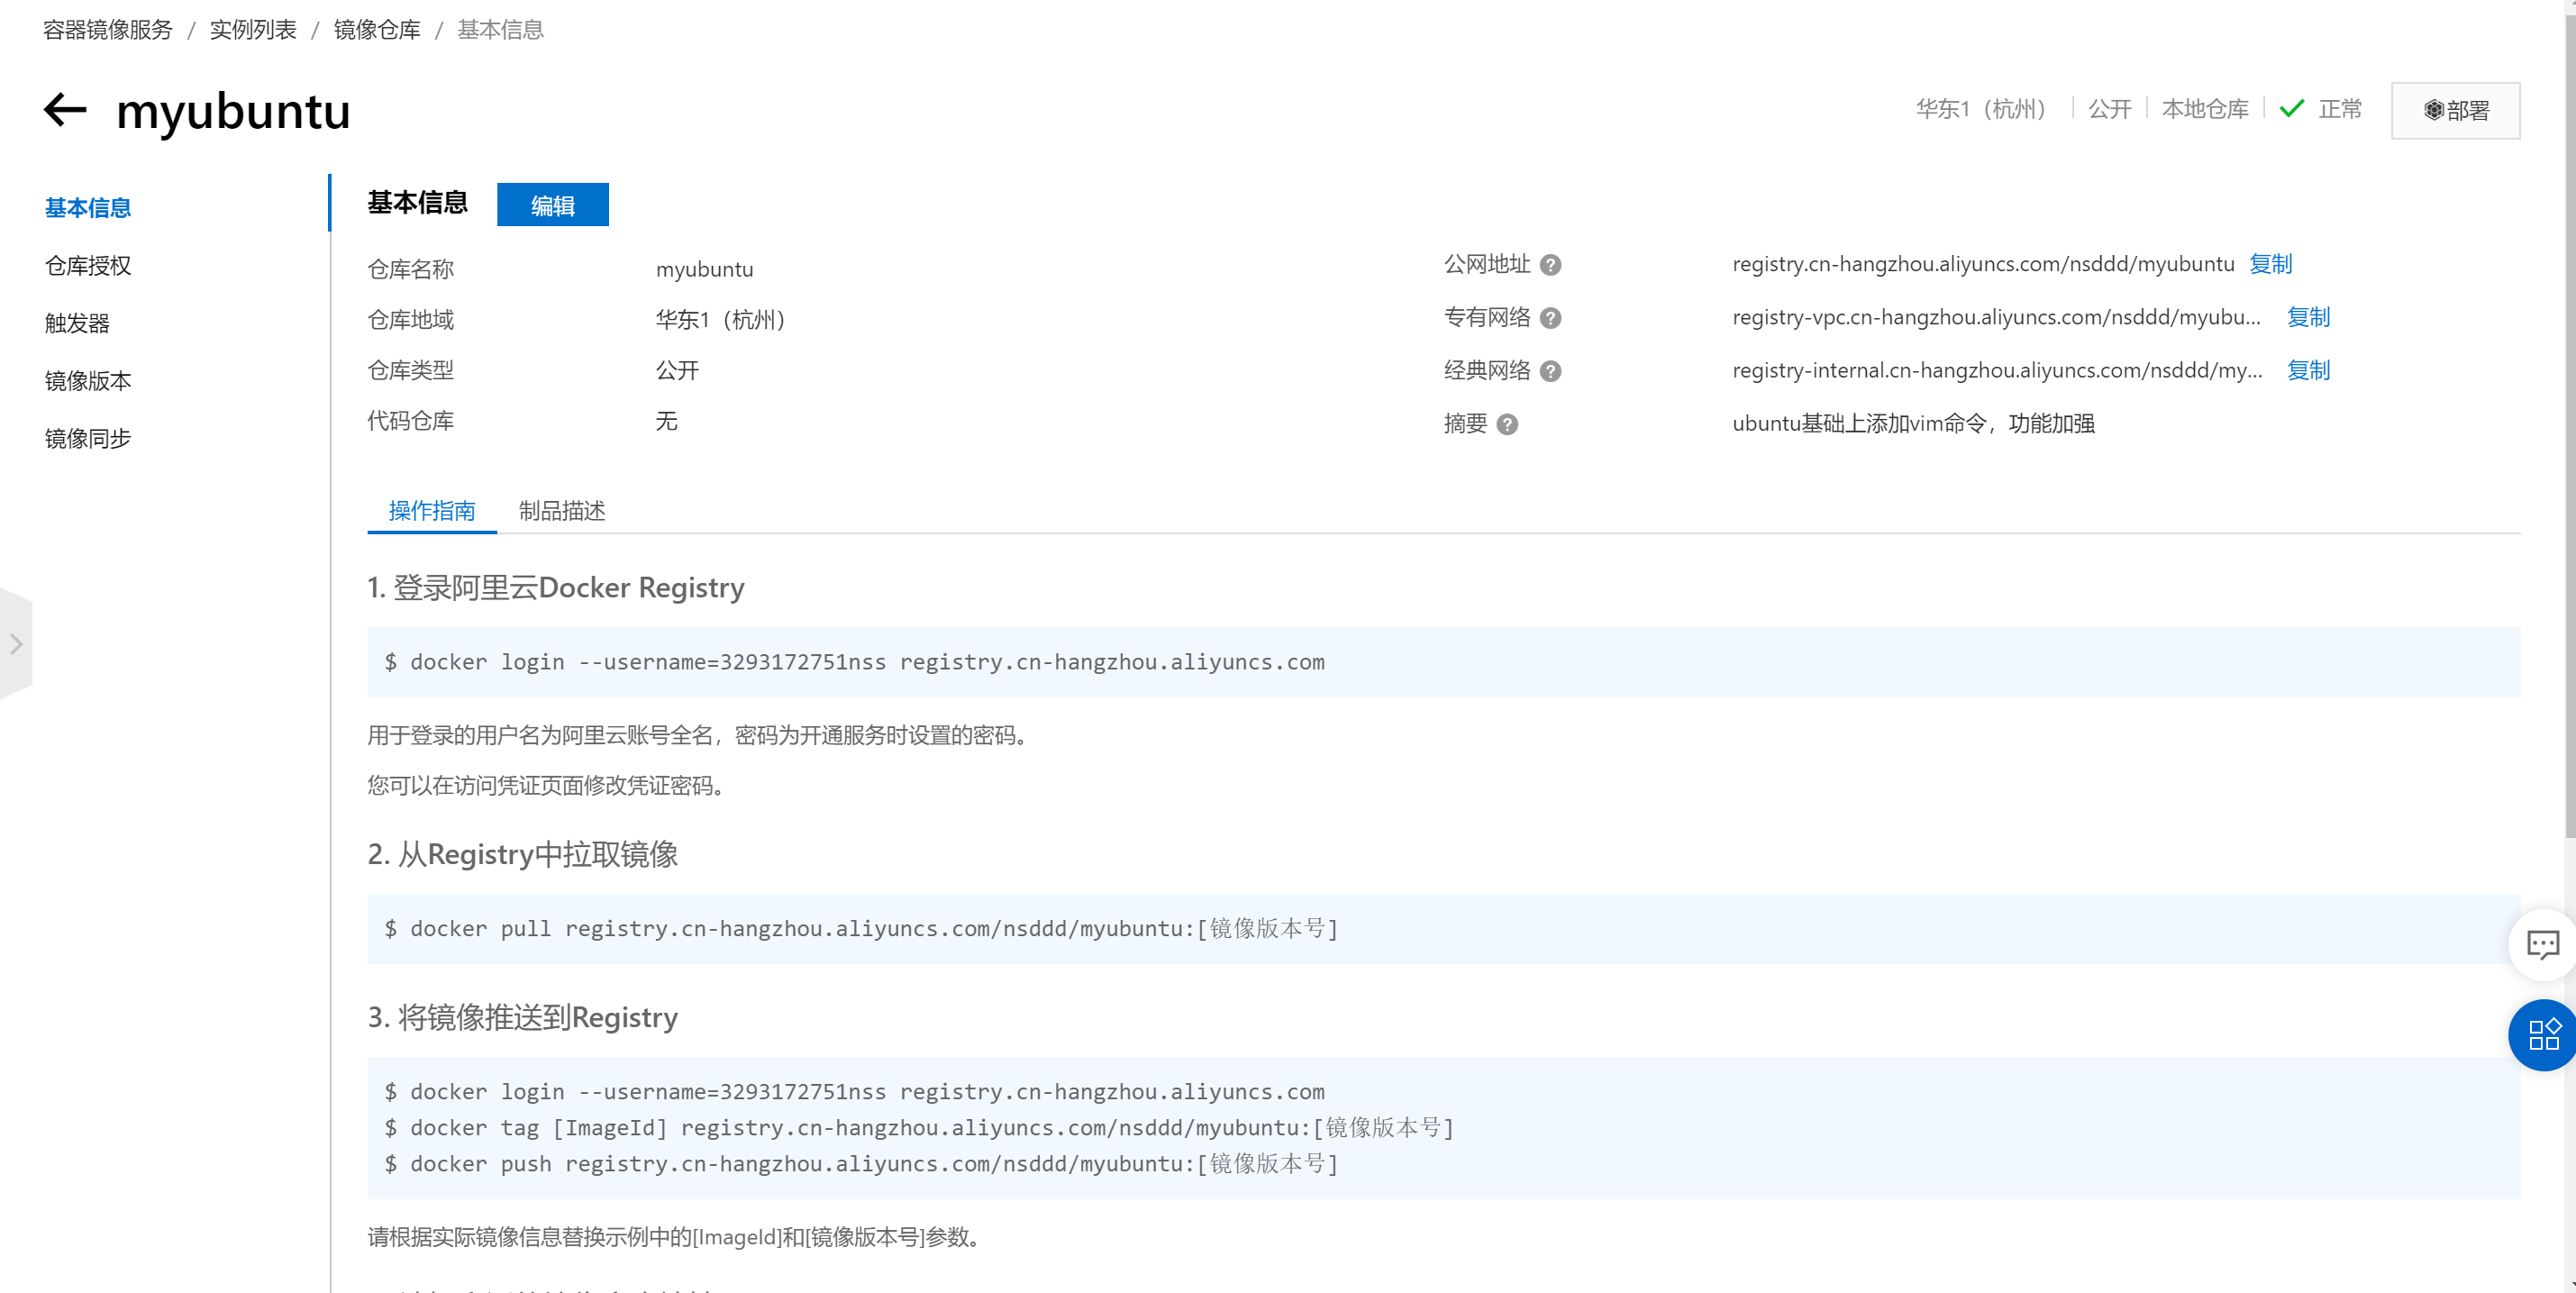The image size is (2576, 1293).
Task: Open 仓库授权 in the sidebar
Action: pos(88,266)
